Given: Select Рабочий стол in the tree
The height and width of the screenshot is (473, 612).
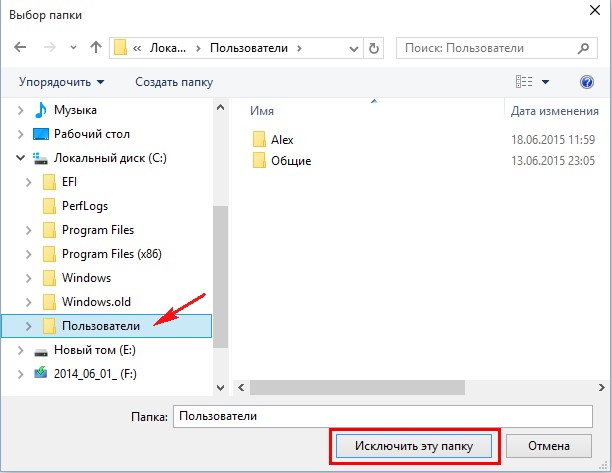Looking at the screenshot, I should click(x=92, y=134).
